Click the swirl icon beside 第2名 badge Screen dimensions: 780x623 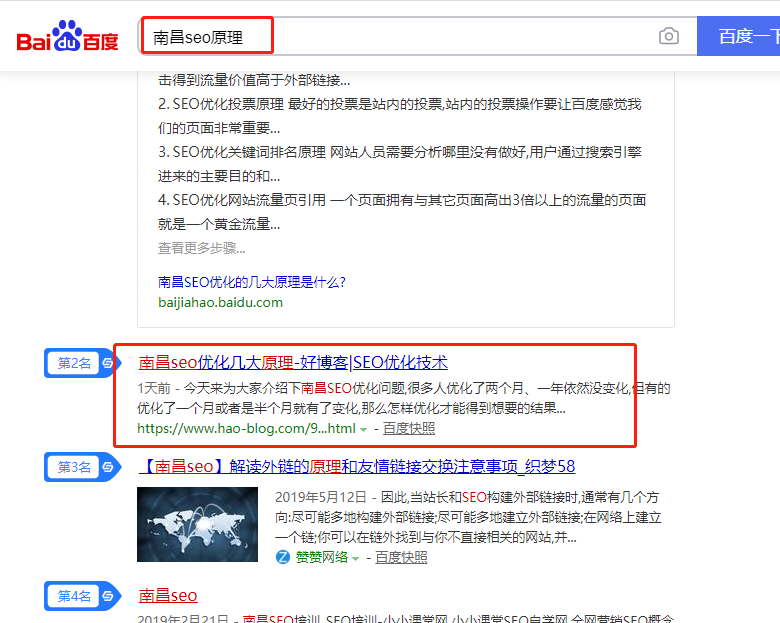pos(108,363)
